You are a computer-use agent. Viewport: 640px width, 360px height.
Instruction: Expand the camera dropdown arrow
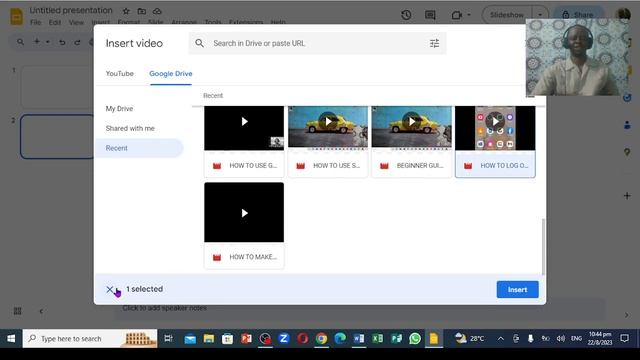pos(469,15)
